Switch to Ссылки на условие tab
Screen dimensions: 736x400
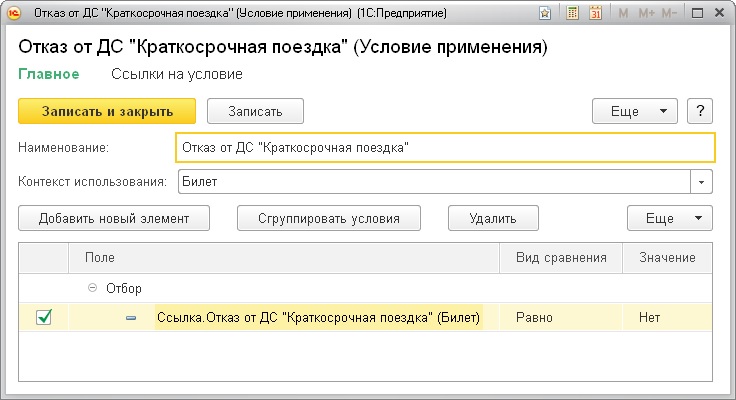[176, 74]
